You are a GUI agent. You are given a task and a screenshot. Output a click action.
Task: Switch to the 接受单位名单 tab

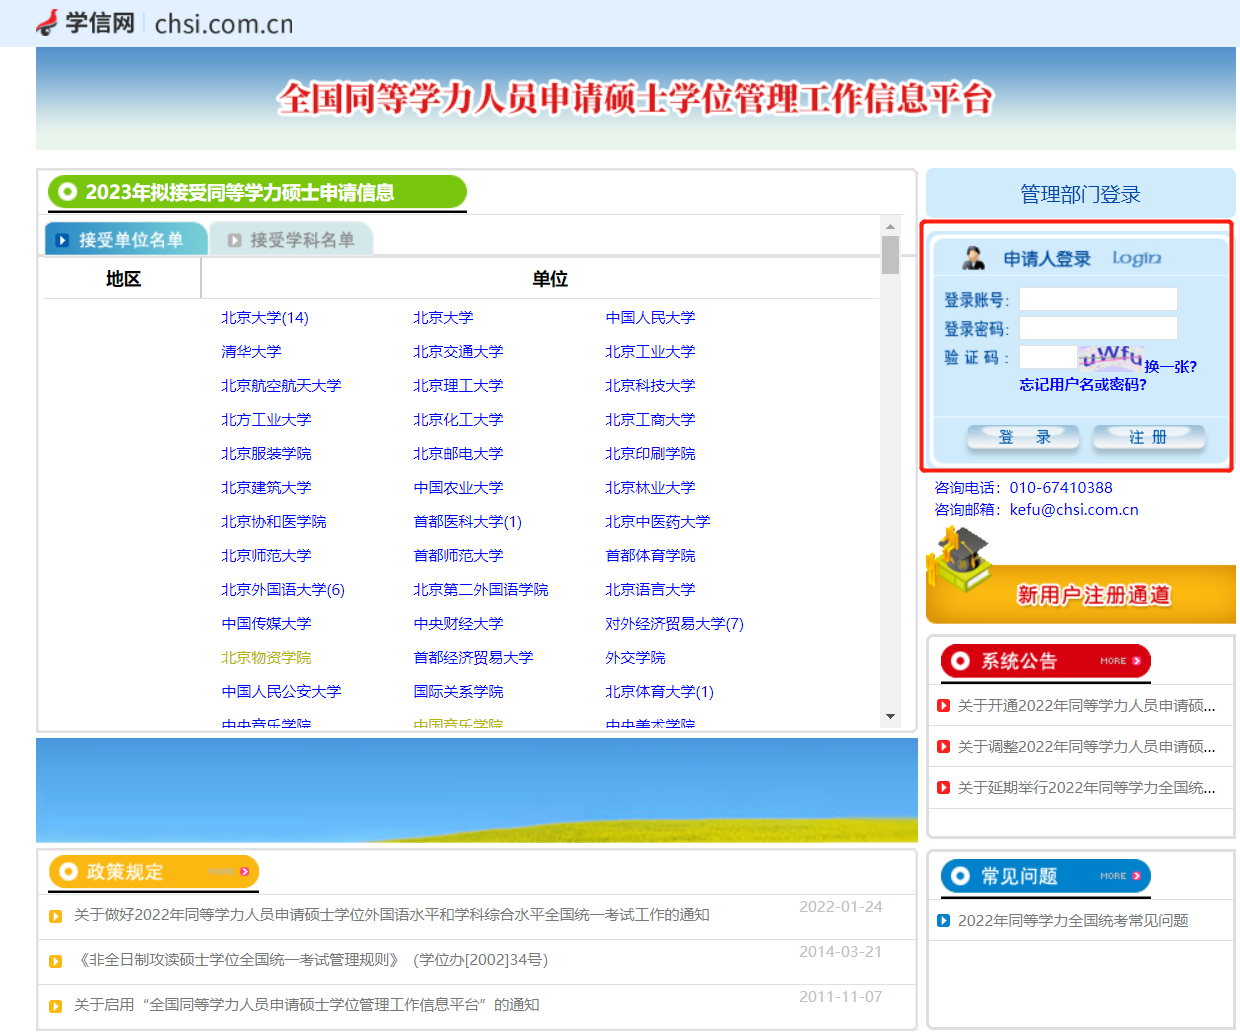[126, 240]
